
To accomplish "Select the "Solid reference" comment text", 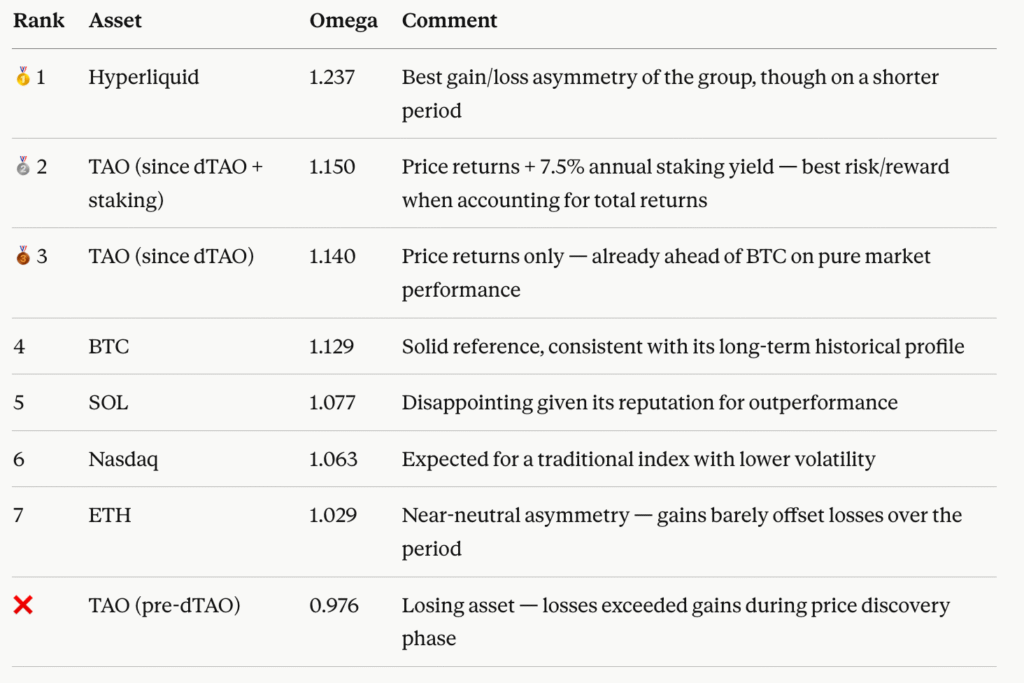I will coord(683,347).
